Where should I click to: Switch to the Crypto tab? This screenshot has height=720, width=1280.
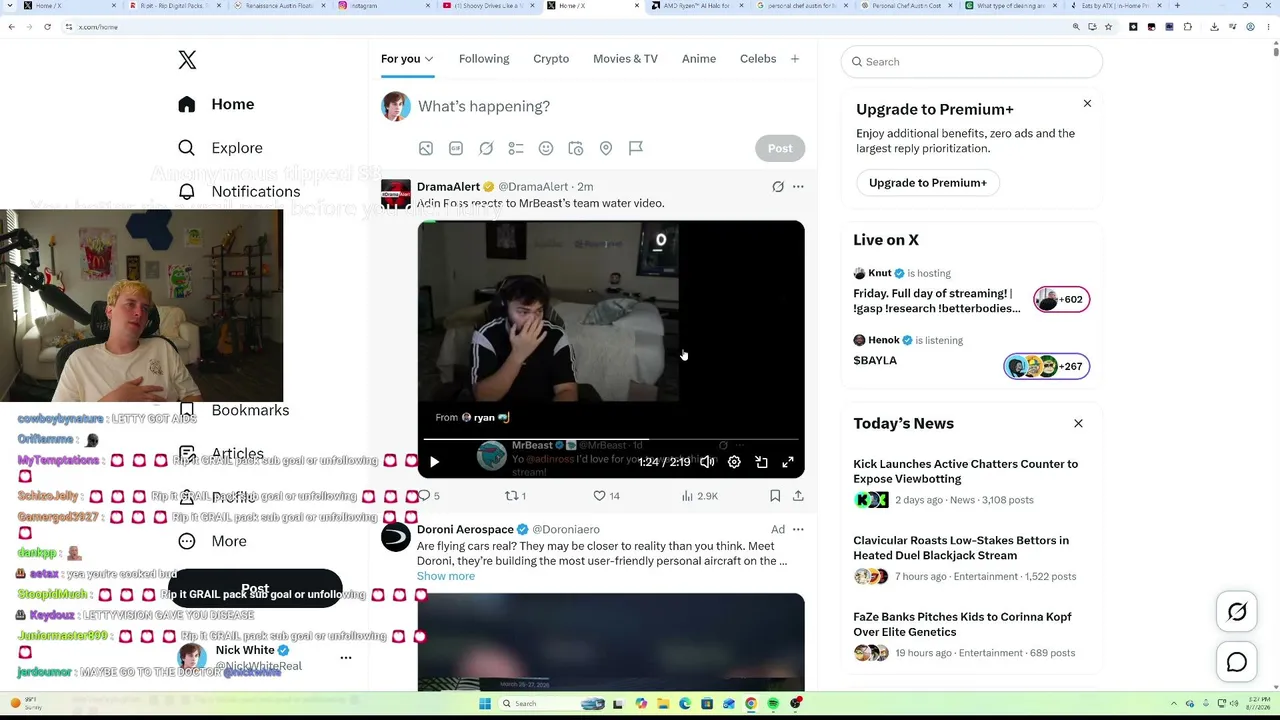[x=551, y=59]
